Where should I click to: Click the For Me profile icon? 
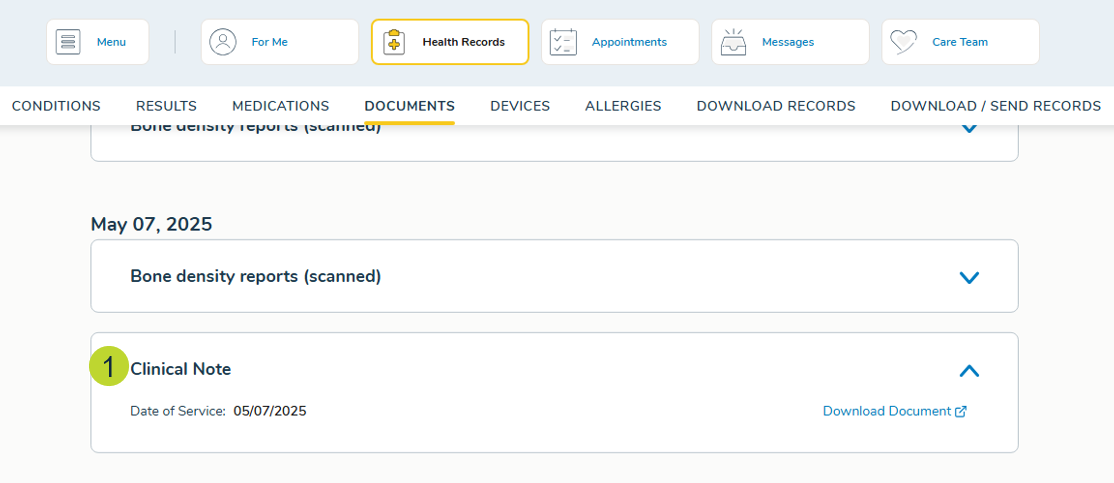point(223,42)
